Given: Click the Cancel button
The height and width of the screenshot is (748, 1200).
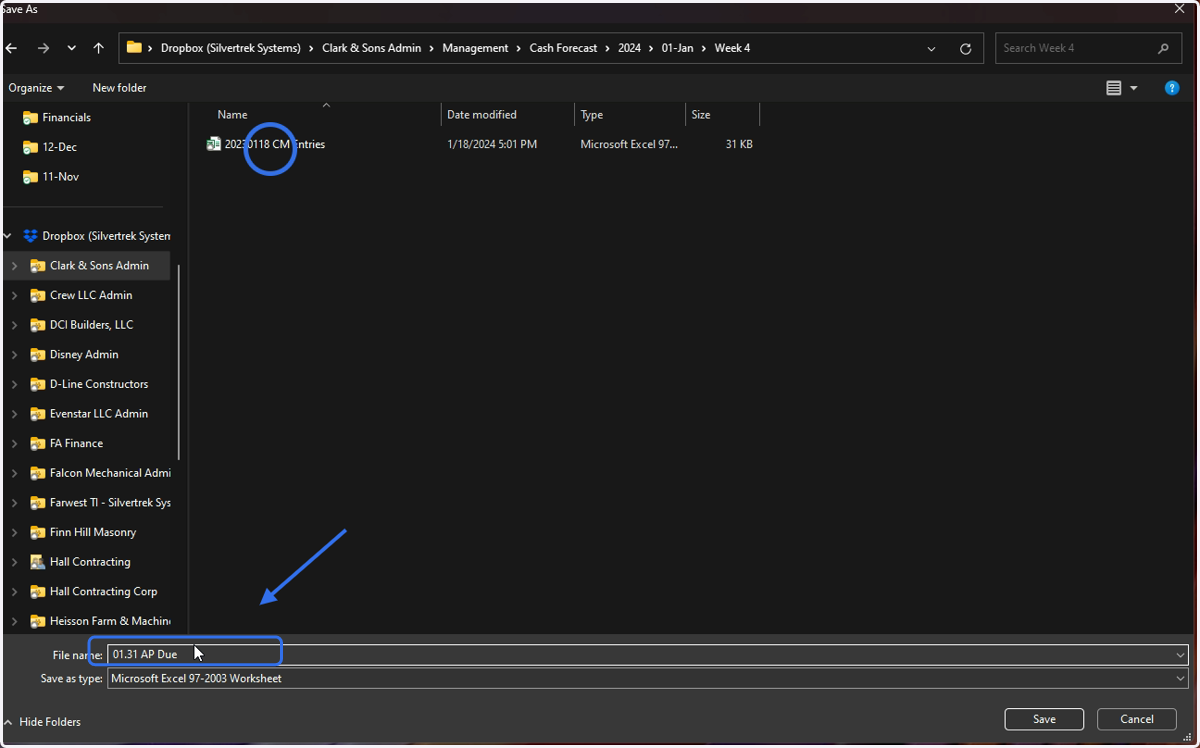Looking at the screenshot, I should pyautogui.click(x=1137, y=719).
